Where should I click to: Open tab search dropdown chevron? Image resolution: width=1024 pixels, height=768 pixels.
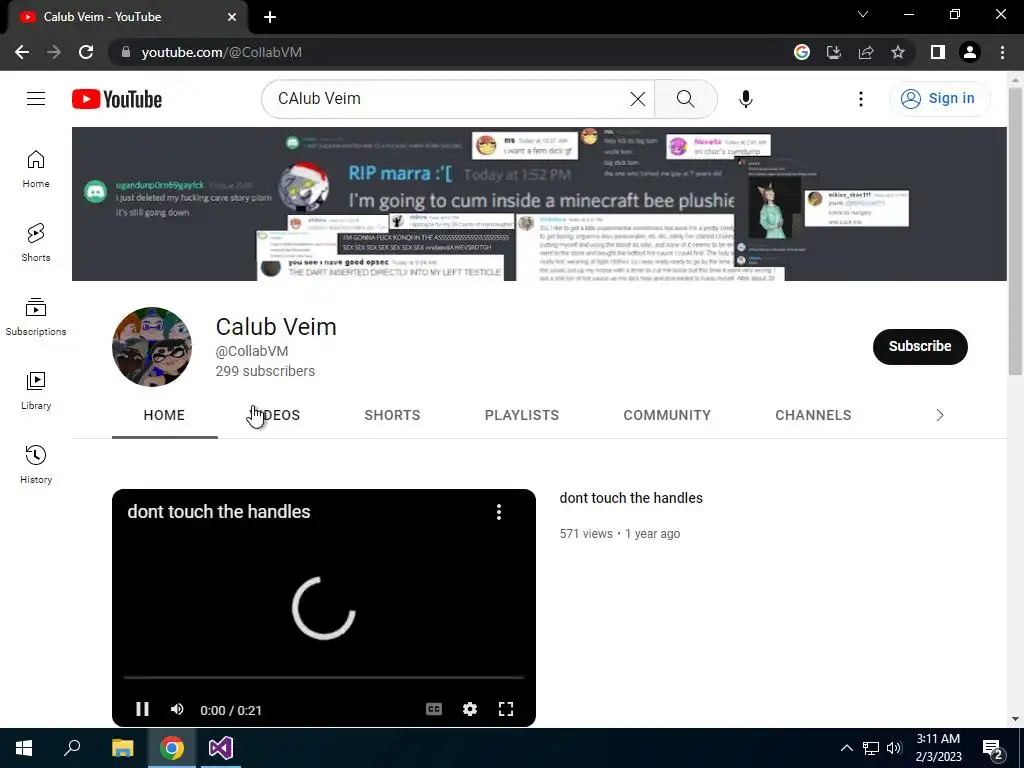coord(863,14)
